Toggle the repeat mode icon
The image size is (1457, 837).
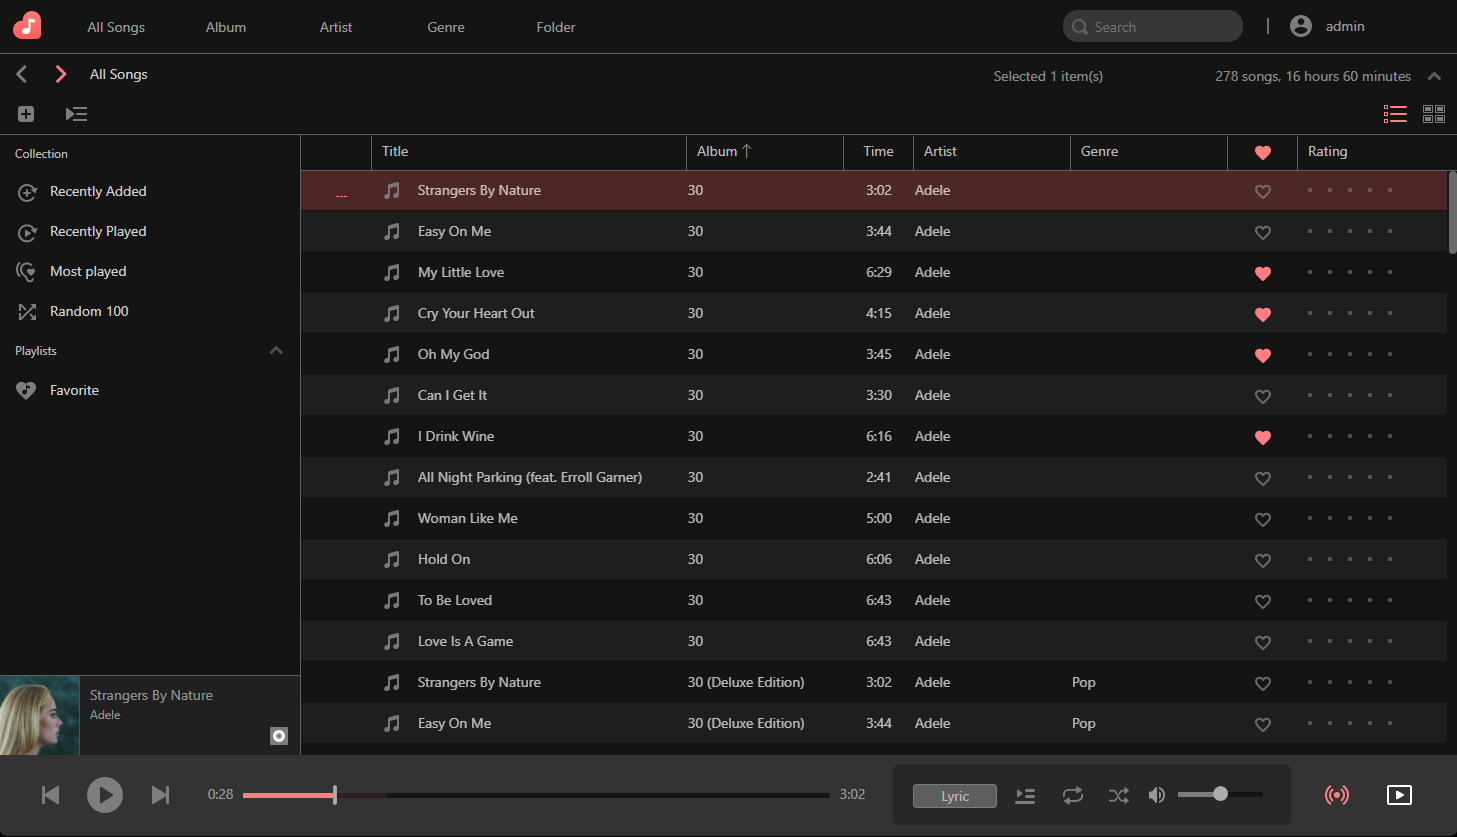(1072, 795)
